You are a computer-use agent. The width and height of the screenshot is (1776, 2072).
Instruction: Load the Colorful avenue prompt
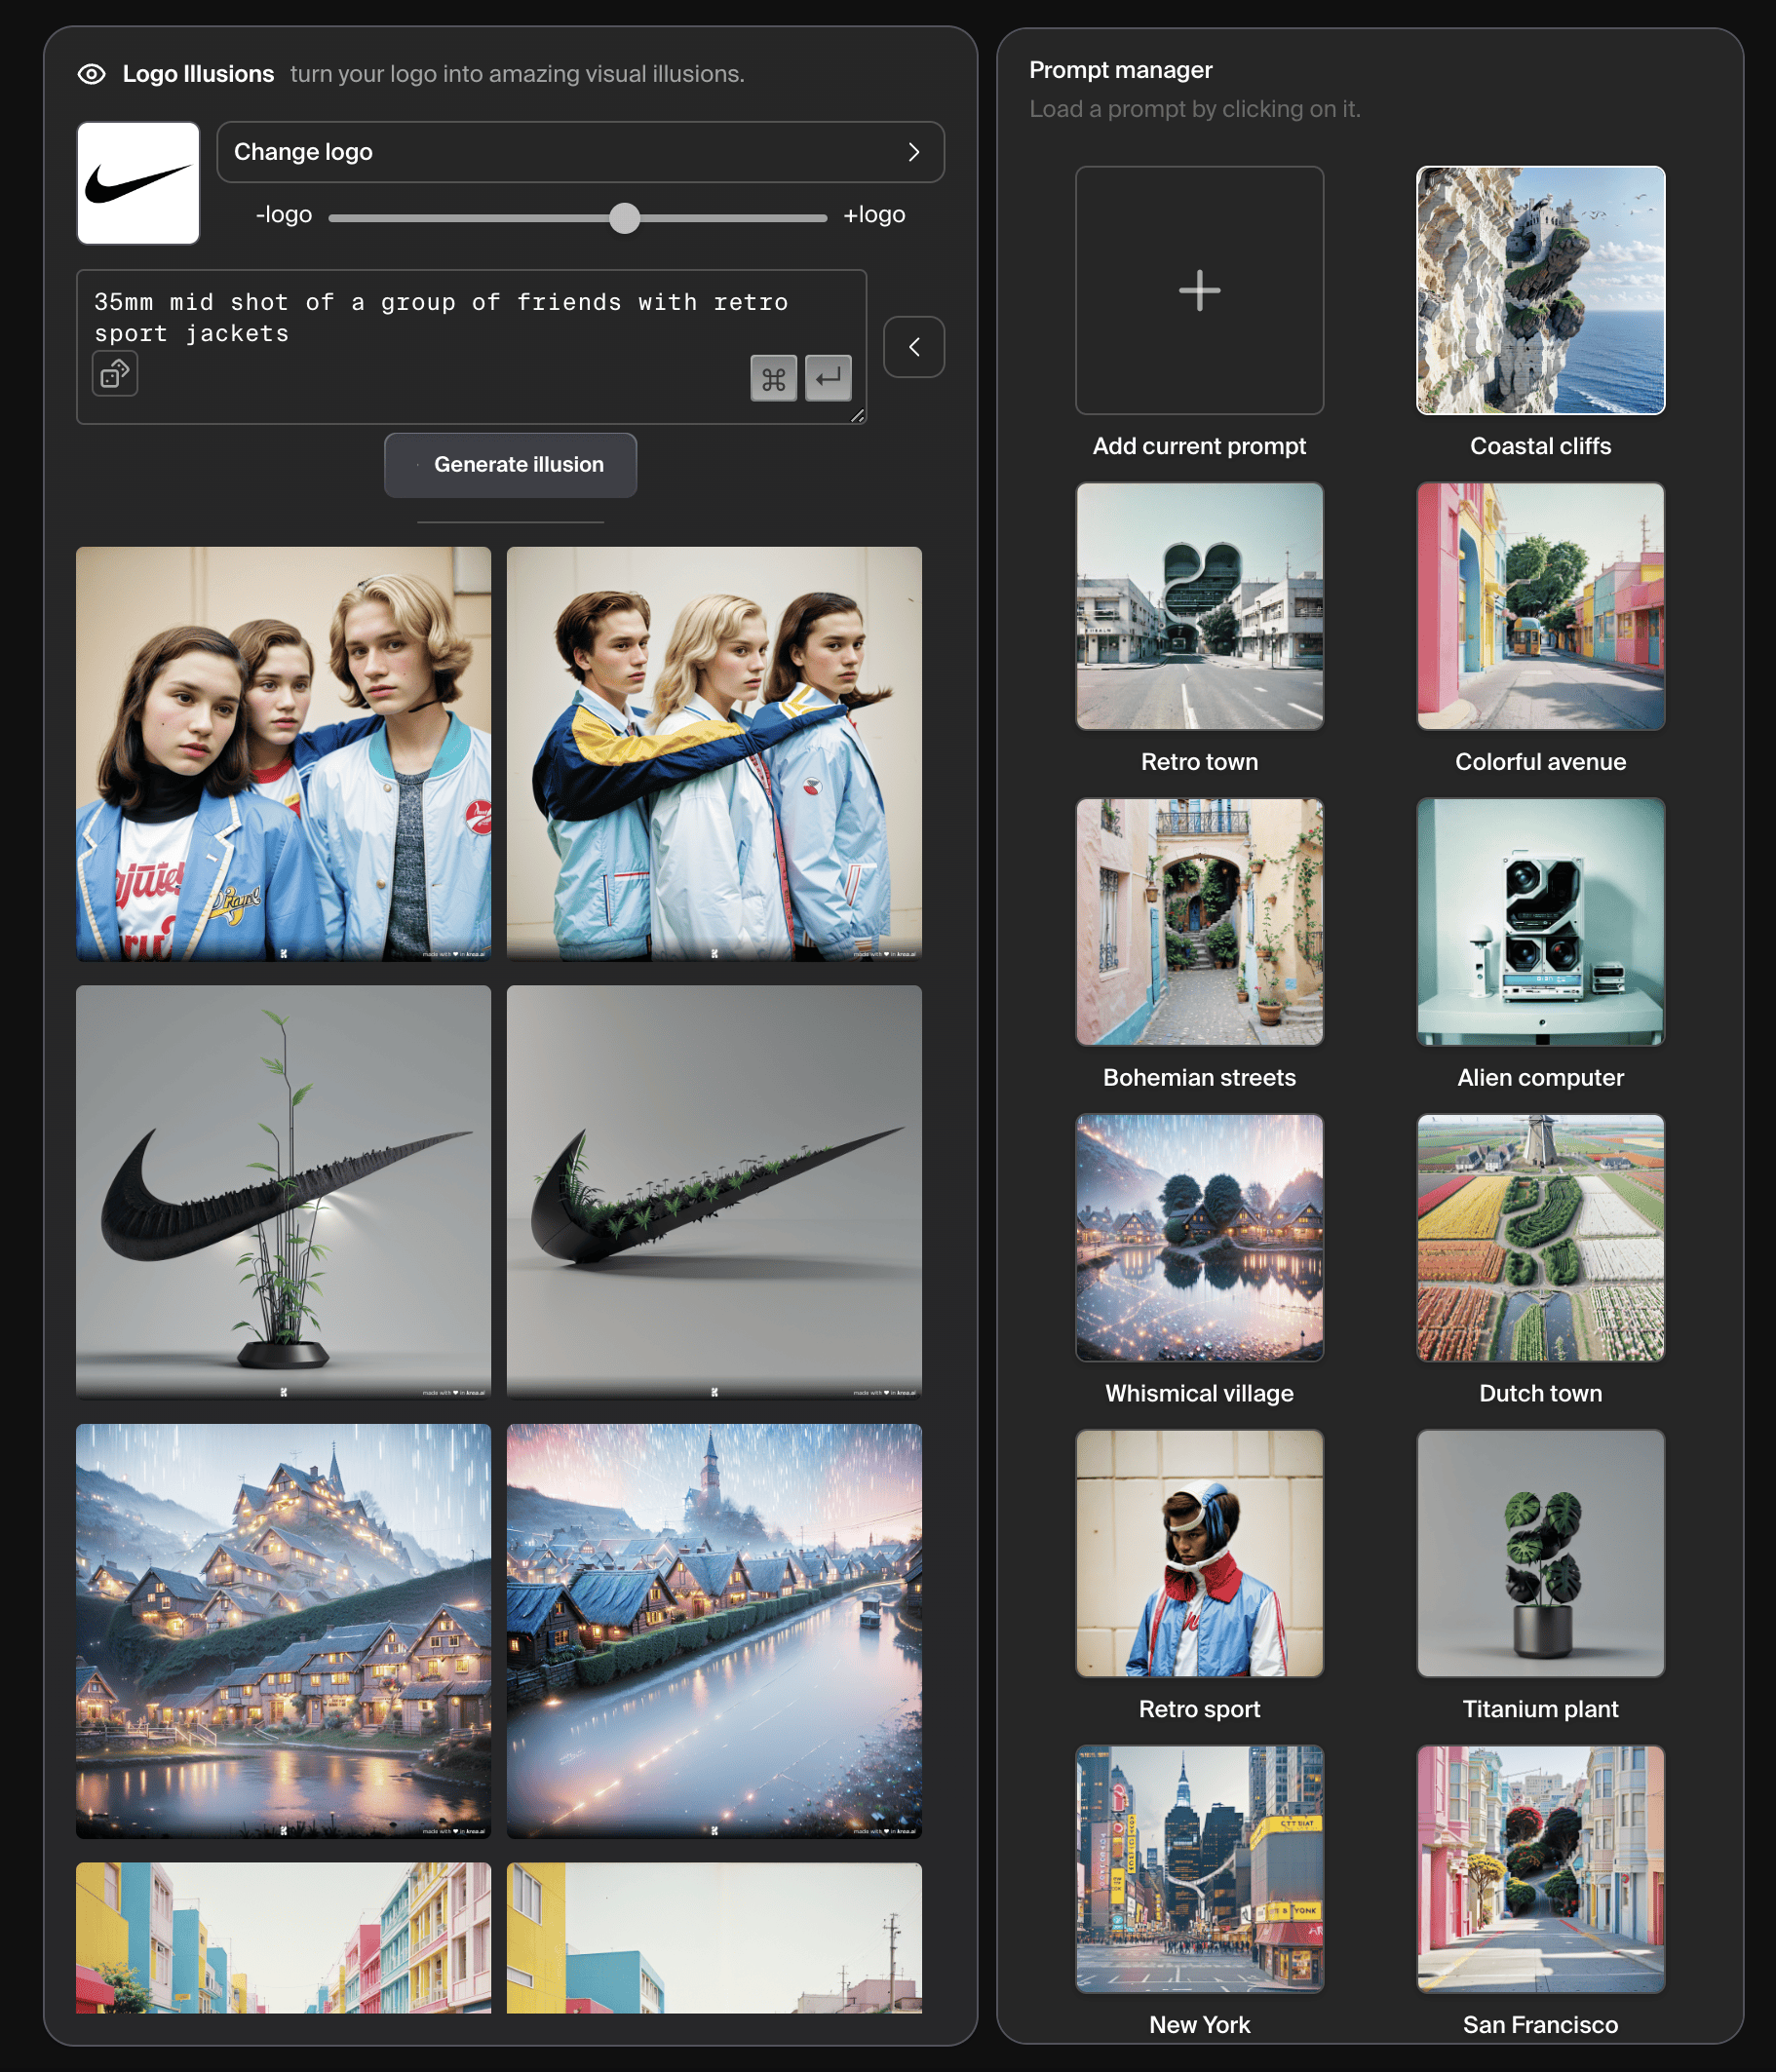1540,606
